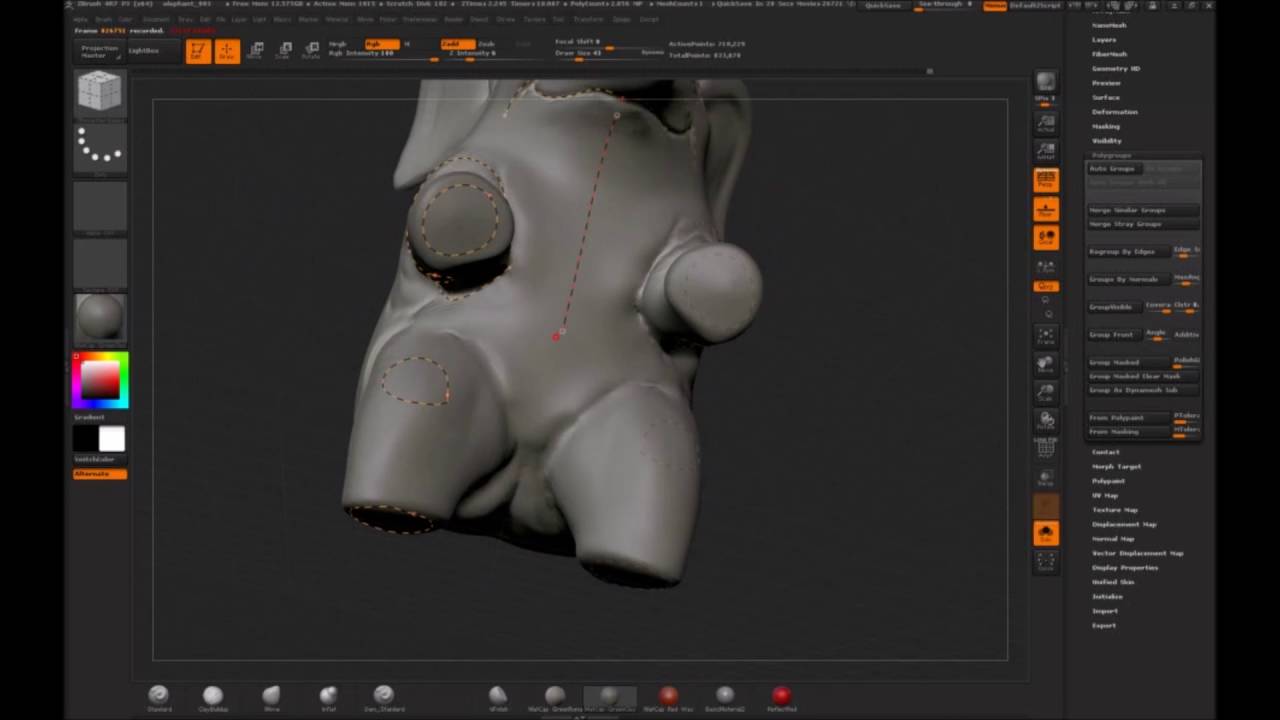Click the Actual size icon

1045,124
